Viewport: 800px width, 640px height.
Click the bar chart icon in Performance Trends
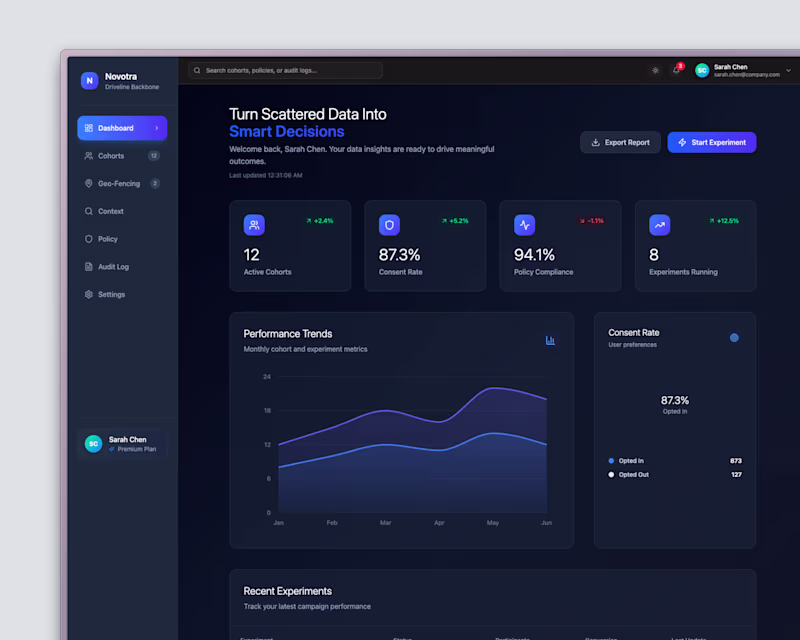550,340
